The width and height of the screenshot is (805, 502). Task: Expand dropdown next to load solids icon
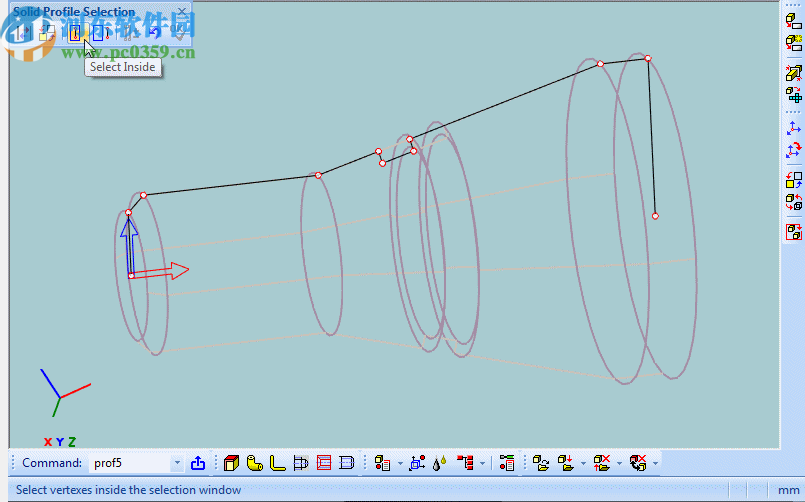[x=583, y=464]
